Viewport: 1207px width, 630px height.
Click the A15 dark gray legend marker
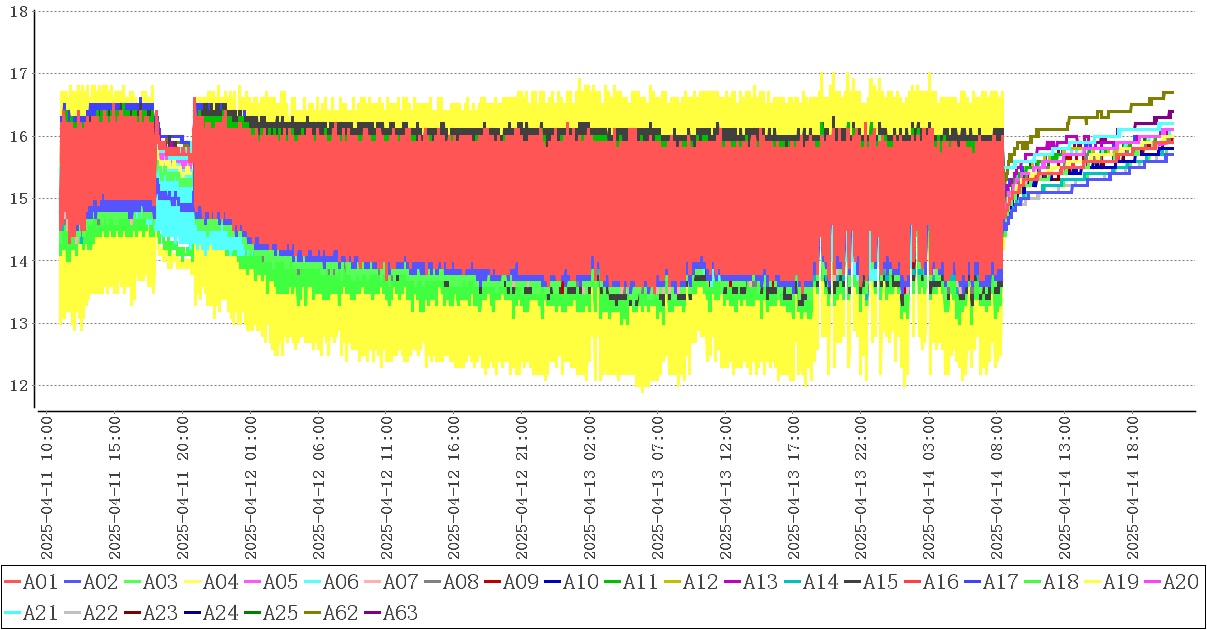pos(852,582)
